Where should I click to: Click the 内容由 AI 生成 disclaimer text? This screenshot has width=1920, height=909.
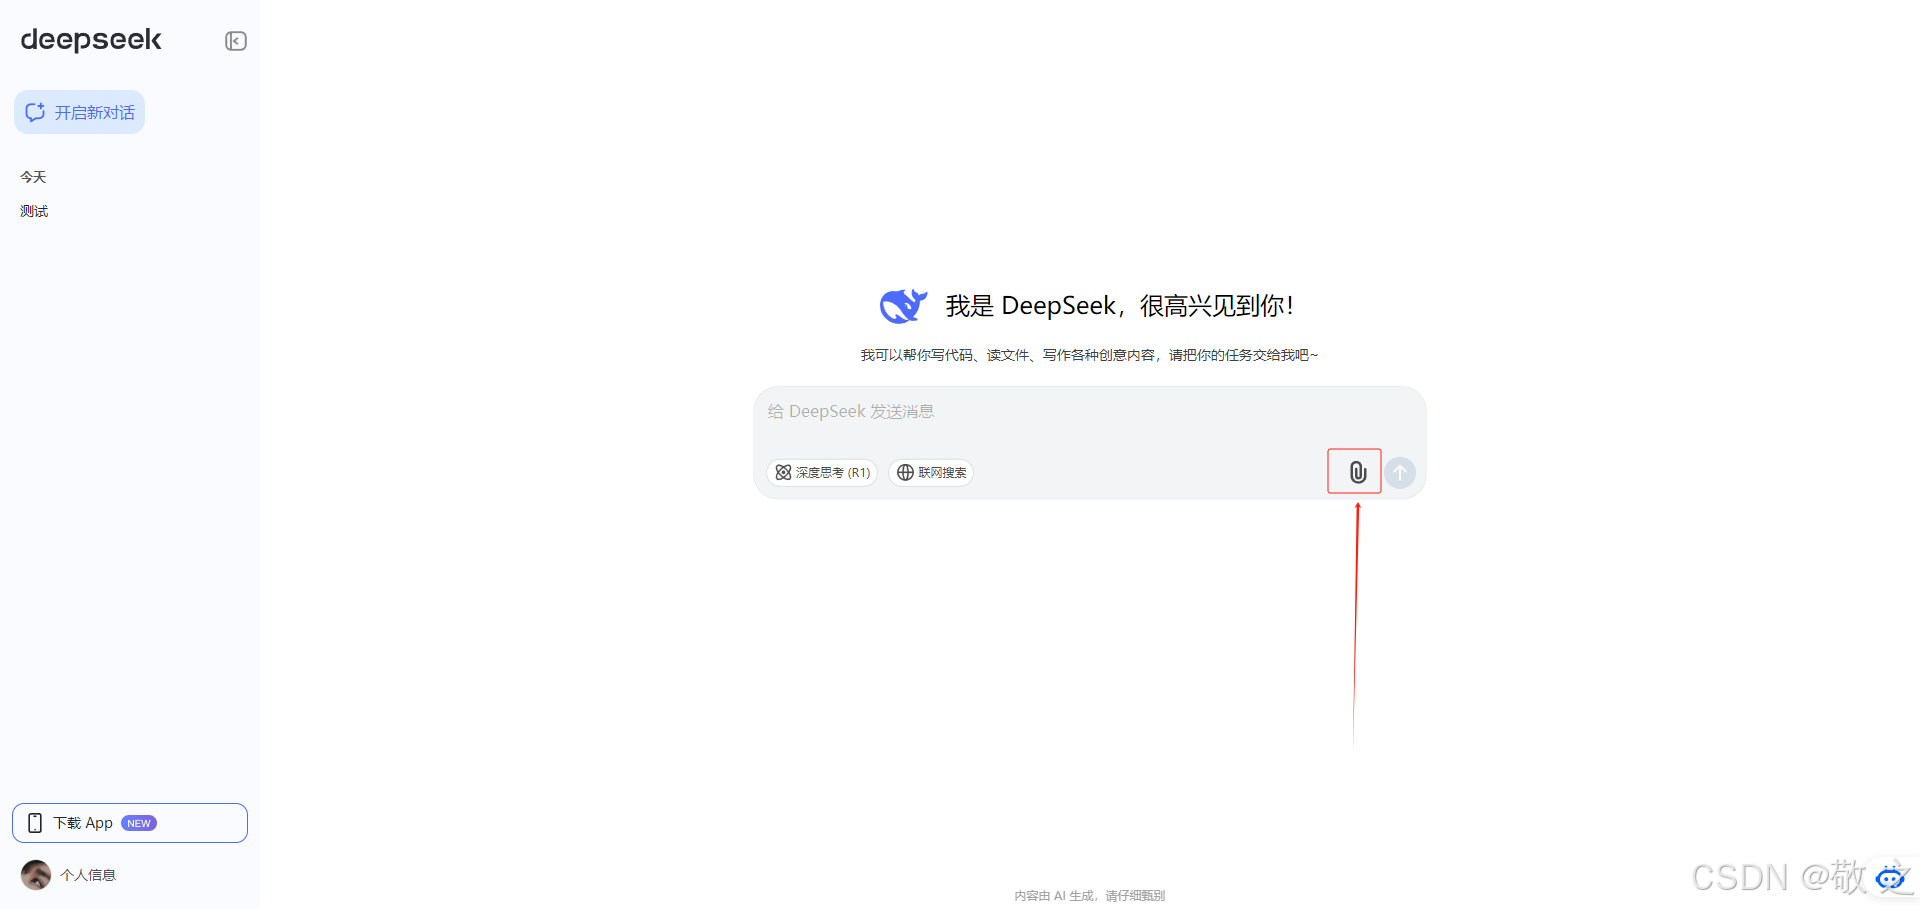point(1089,896)
